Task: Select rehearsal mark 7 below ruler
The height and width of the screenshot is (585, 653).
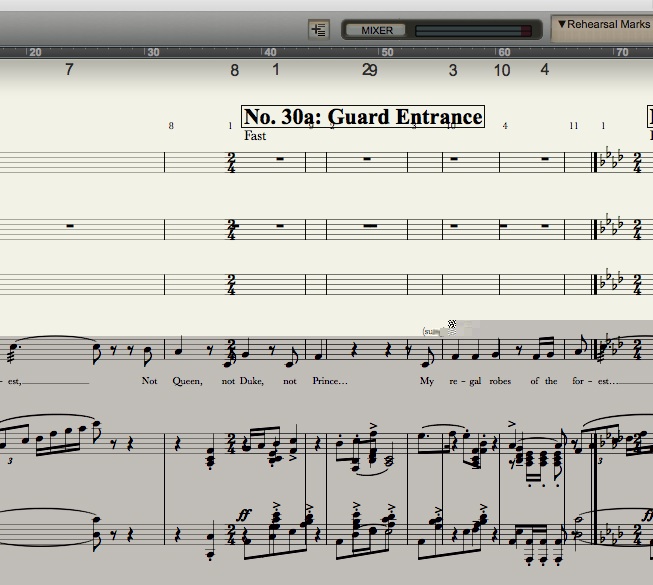Action: pos(69,70)
